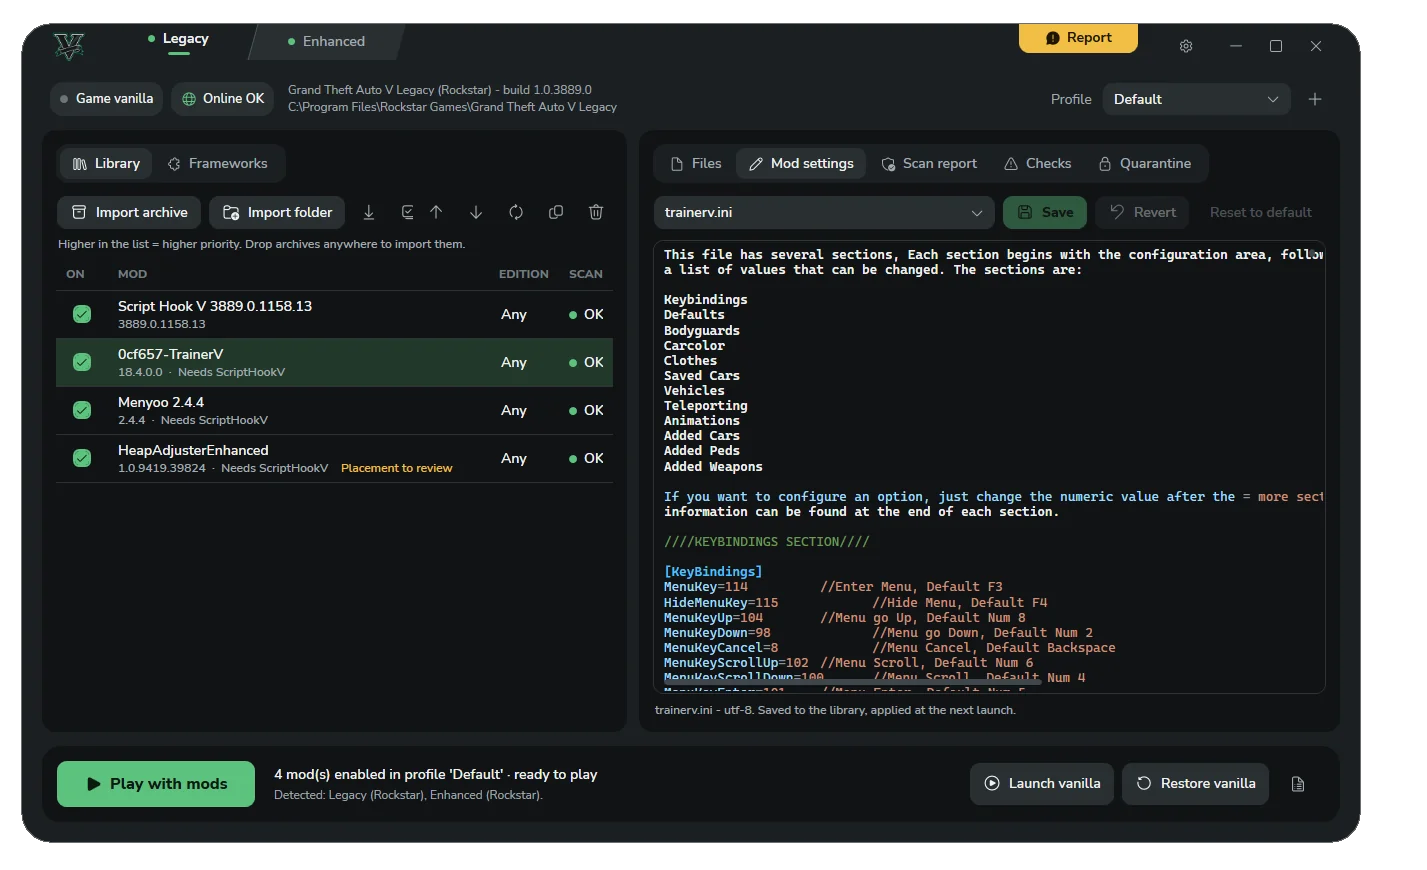The image size is (1427, 870).
Task: Open the Frameworks tab
Action: 218,163
